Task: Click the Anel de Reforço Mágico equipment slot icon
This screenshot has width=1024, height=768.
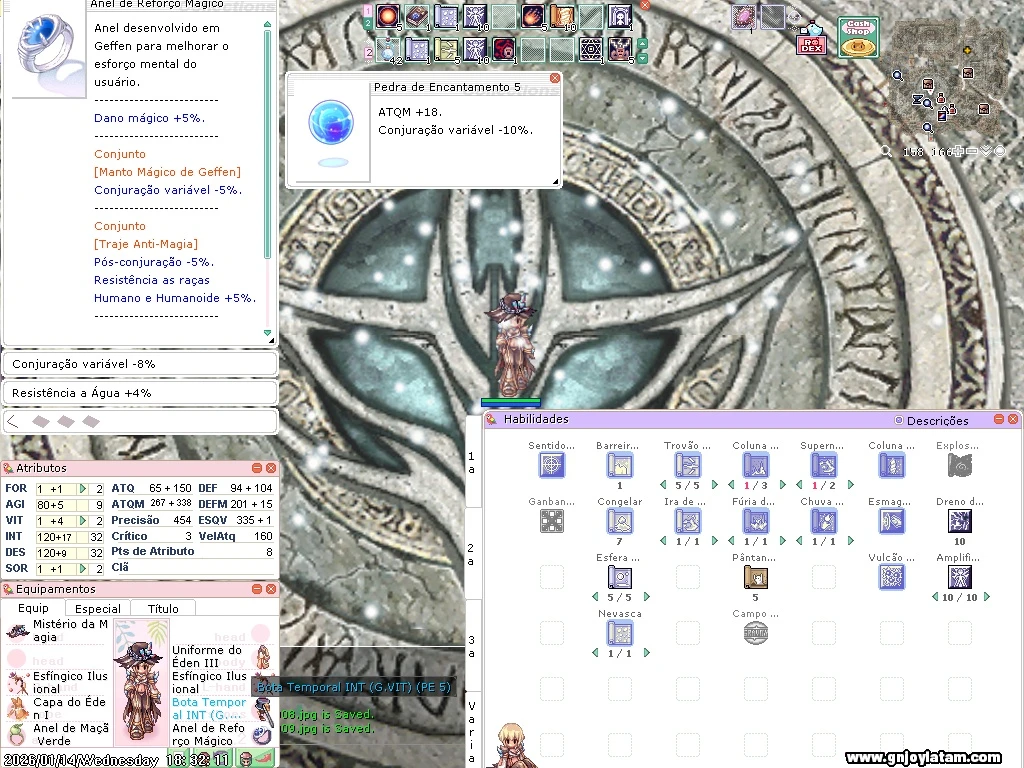Action: tap(263, 735)
